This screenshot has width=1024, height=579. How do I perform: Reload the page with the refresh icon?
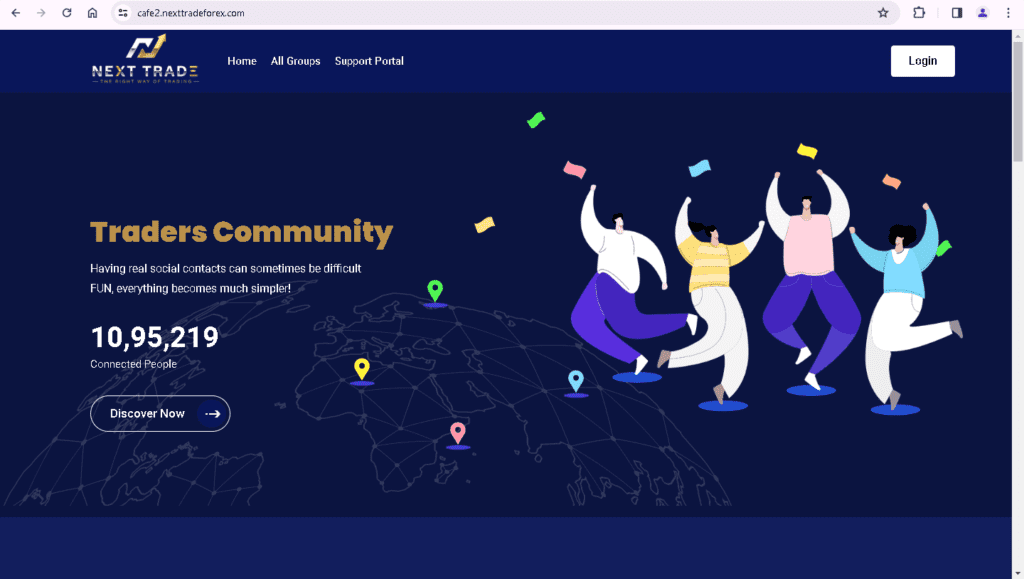pyautogui.click(x=67, y=13)
